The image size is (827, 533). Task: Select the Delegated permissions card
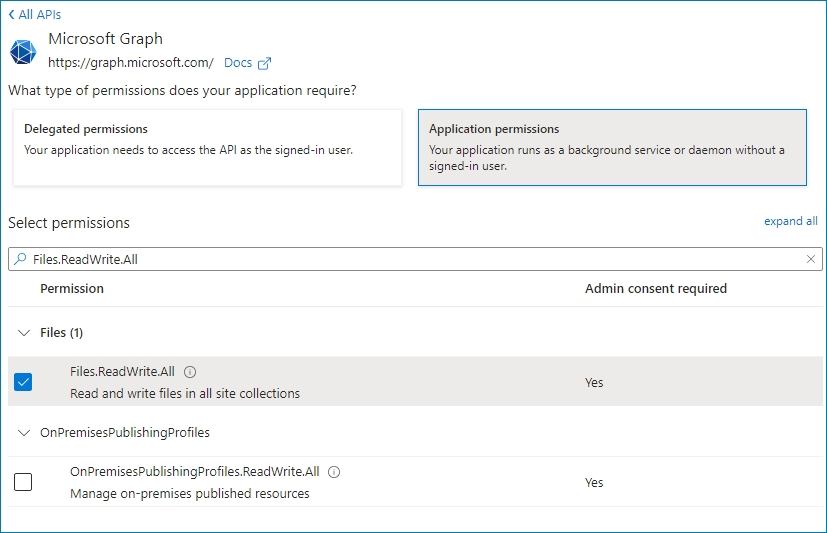[x=207, y=148]
